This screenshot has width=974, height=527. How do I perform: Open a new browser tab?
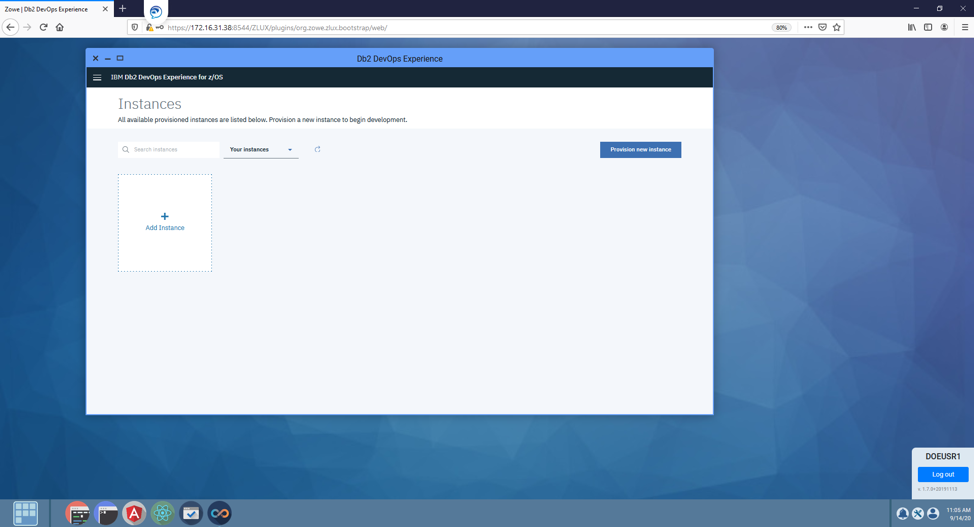[x=122, y=9]
